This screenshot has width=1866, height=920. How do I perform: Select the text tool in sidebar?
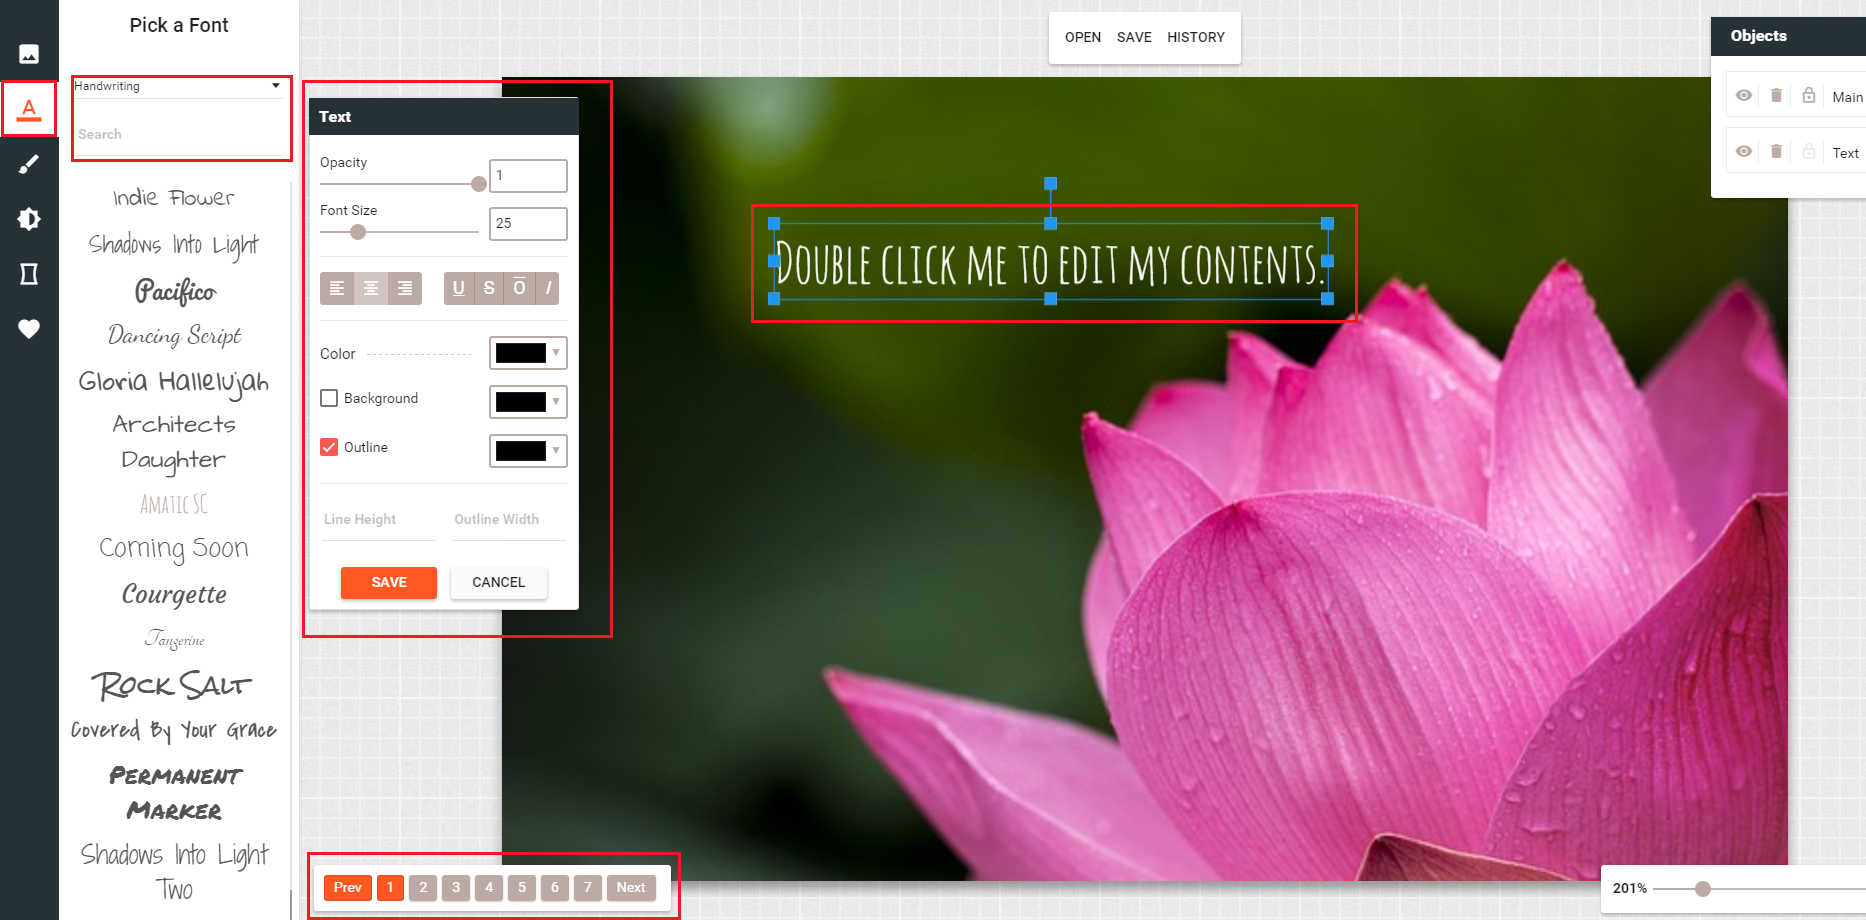[29, 109]
